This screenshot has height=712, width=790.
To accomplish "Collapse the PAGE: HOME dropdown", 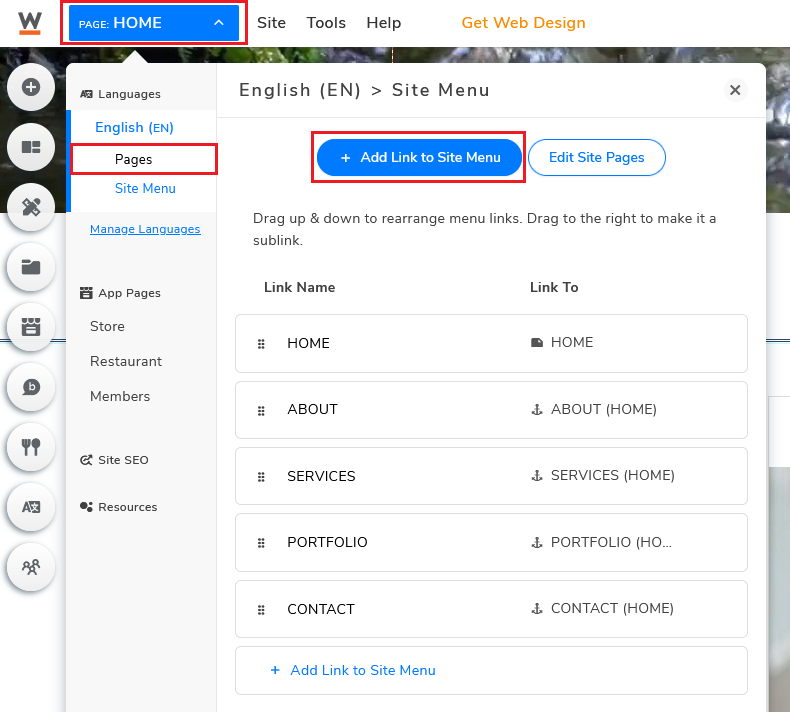I will [154, 23].
